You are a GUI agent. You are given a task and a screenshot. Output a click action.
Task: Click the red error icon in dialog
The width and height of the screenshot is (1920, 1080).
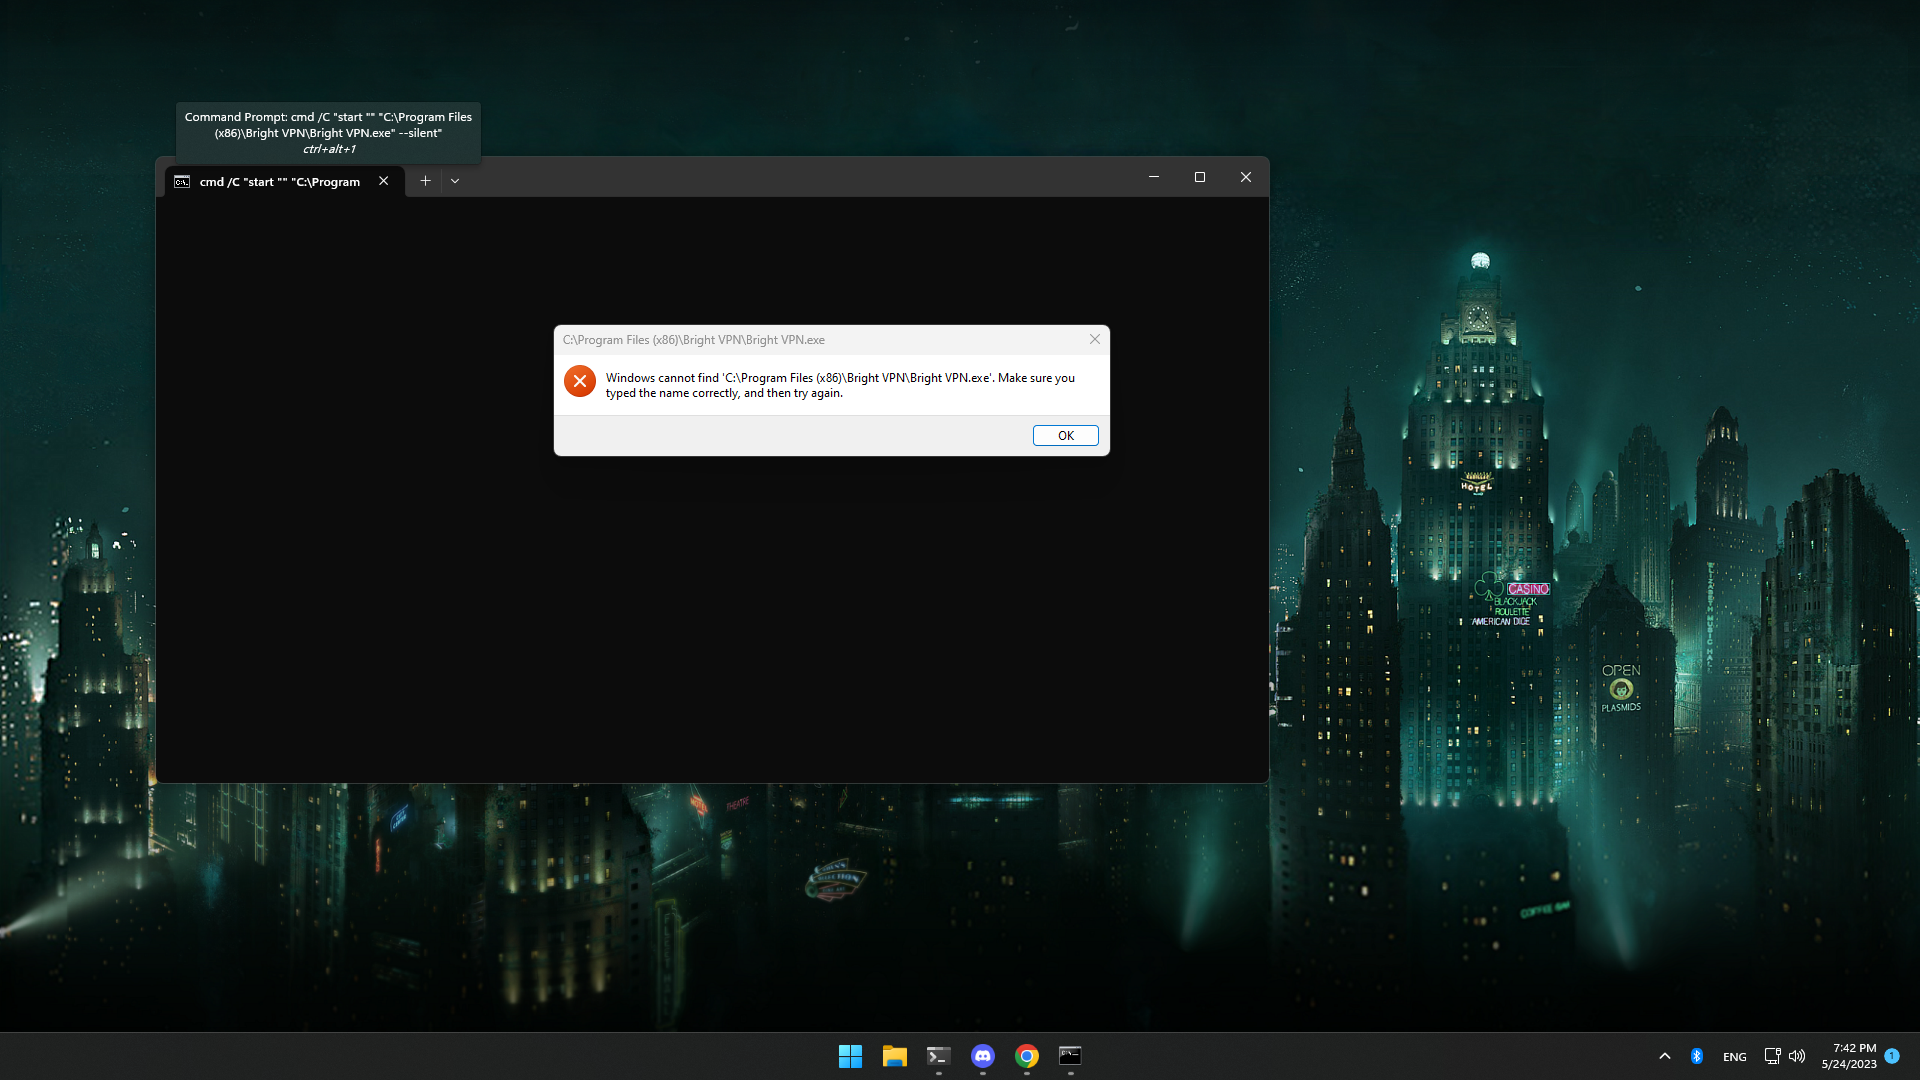pyautogui.click(x=579, y=381)
